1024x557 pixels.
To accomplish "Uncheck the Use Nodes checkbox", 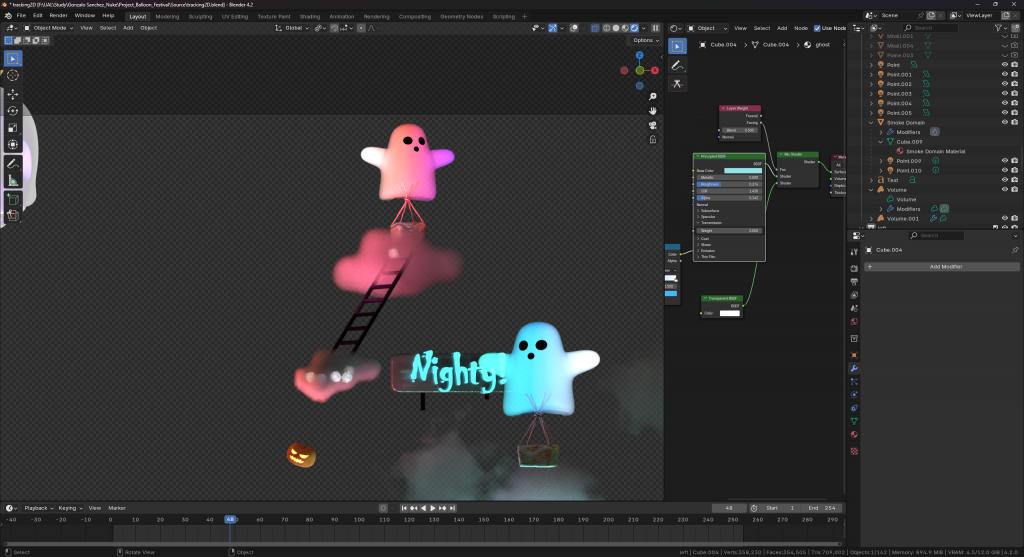I will tap(816, 28).
